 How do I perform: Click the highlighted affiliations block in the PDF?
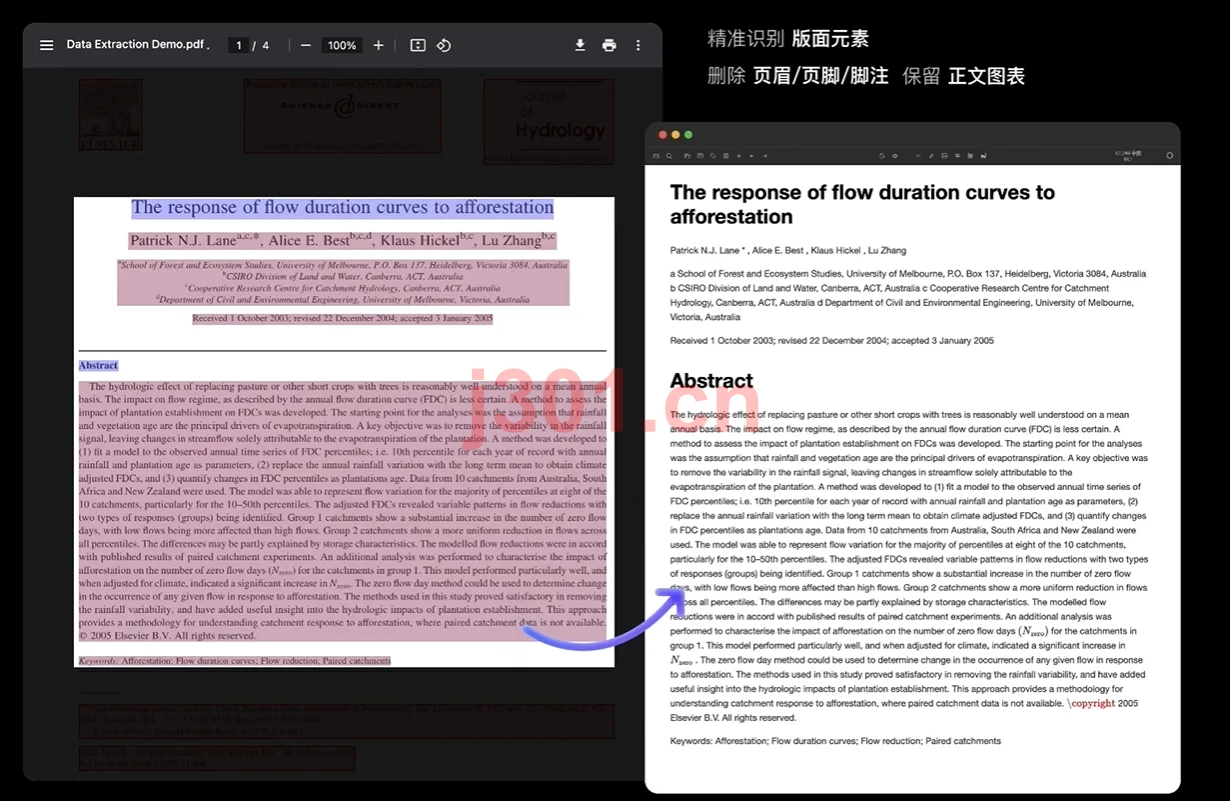[342, 283]
